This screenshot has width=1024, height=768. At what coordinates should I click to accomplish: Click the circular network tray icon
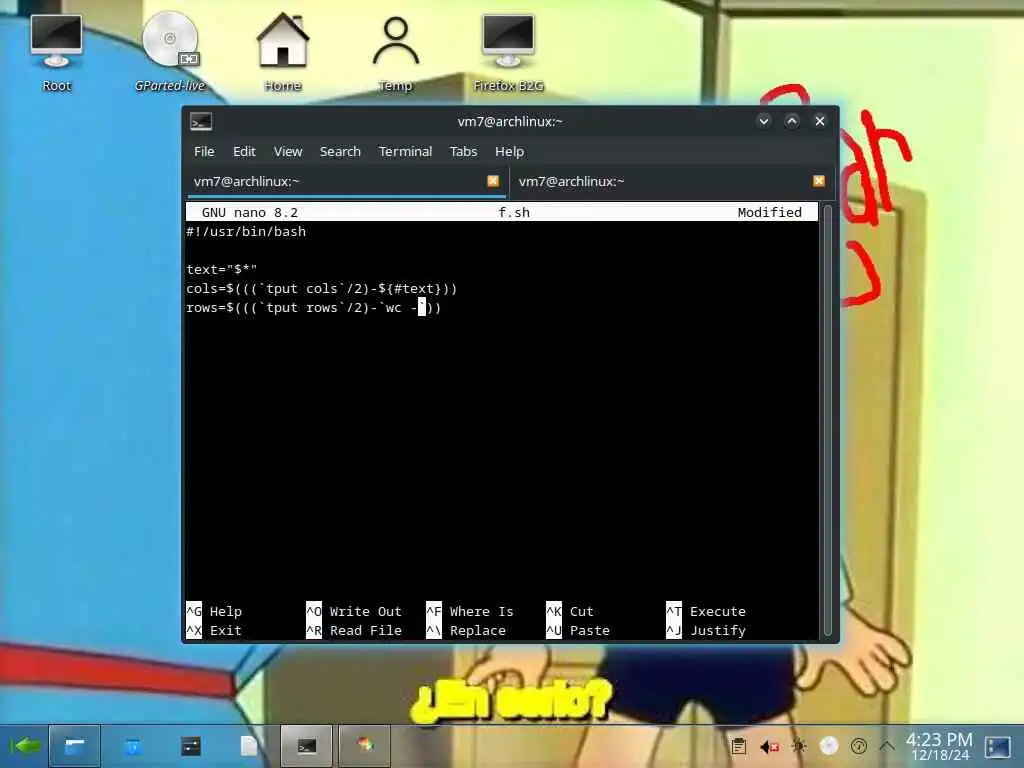click(859, 746)
